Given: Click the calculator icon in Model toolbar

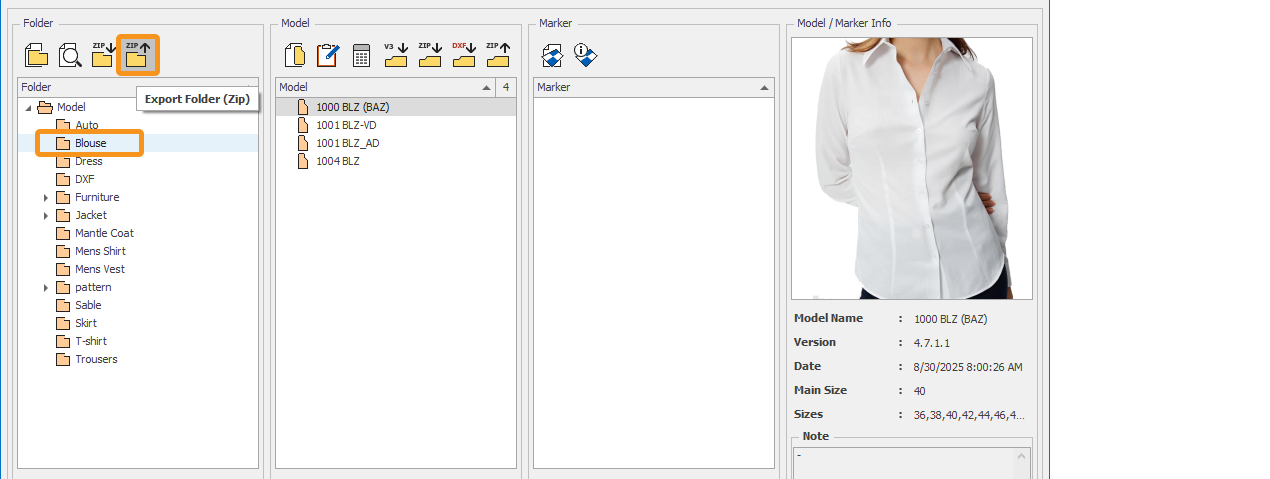Looking at the screenshot, I should tap(361, 56).
